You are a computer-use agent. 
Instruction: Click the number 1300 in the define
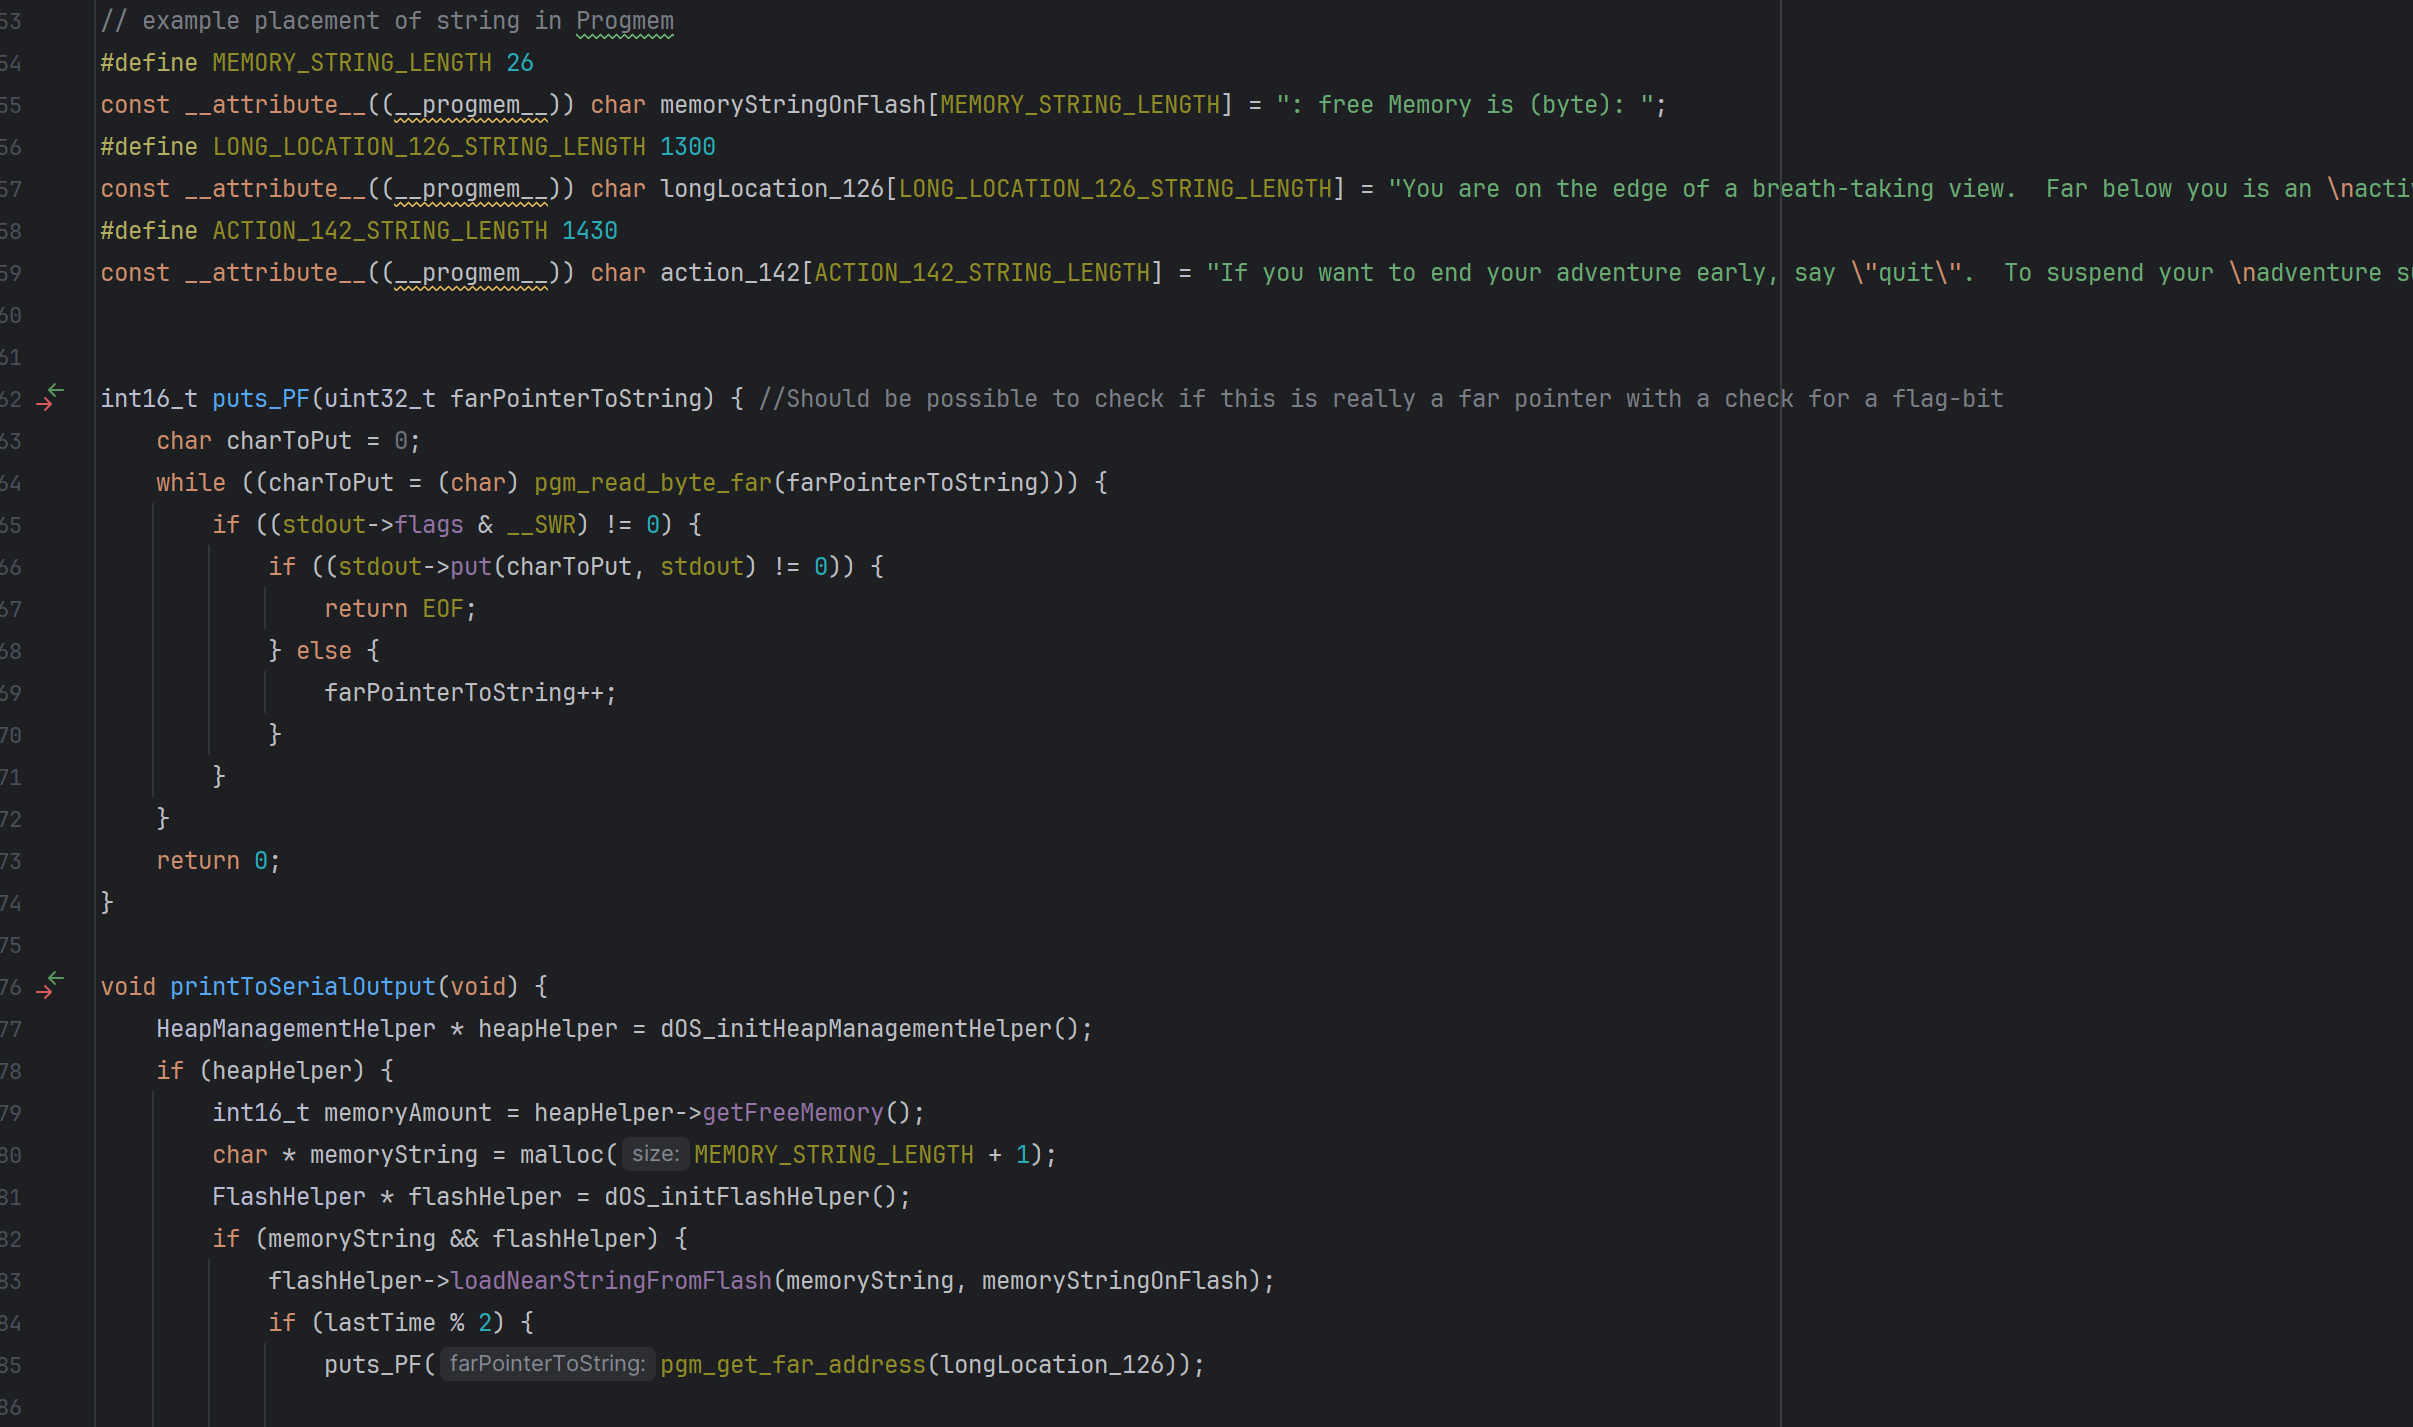coord(687,146)
